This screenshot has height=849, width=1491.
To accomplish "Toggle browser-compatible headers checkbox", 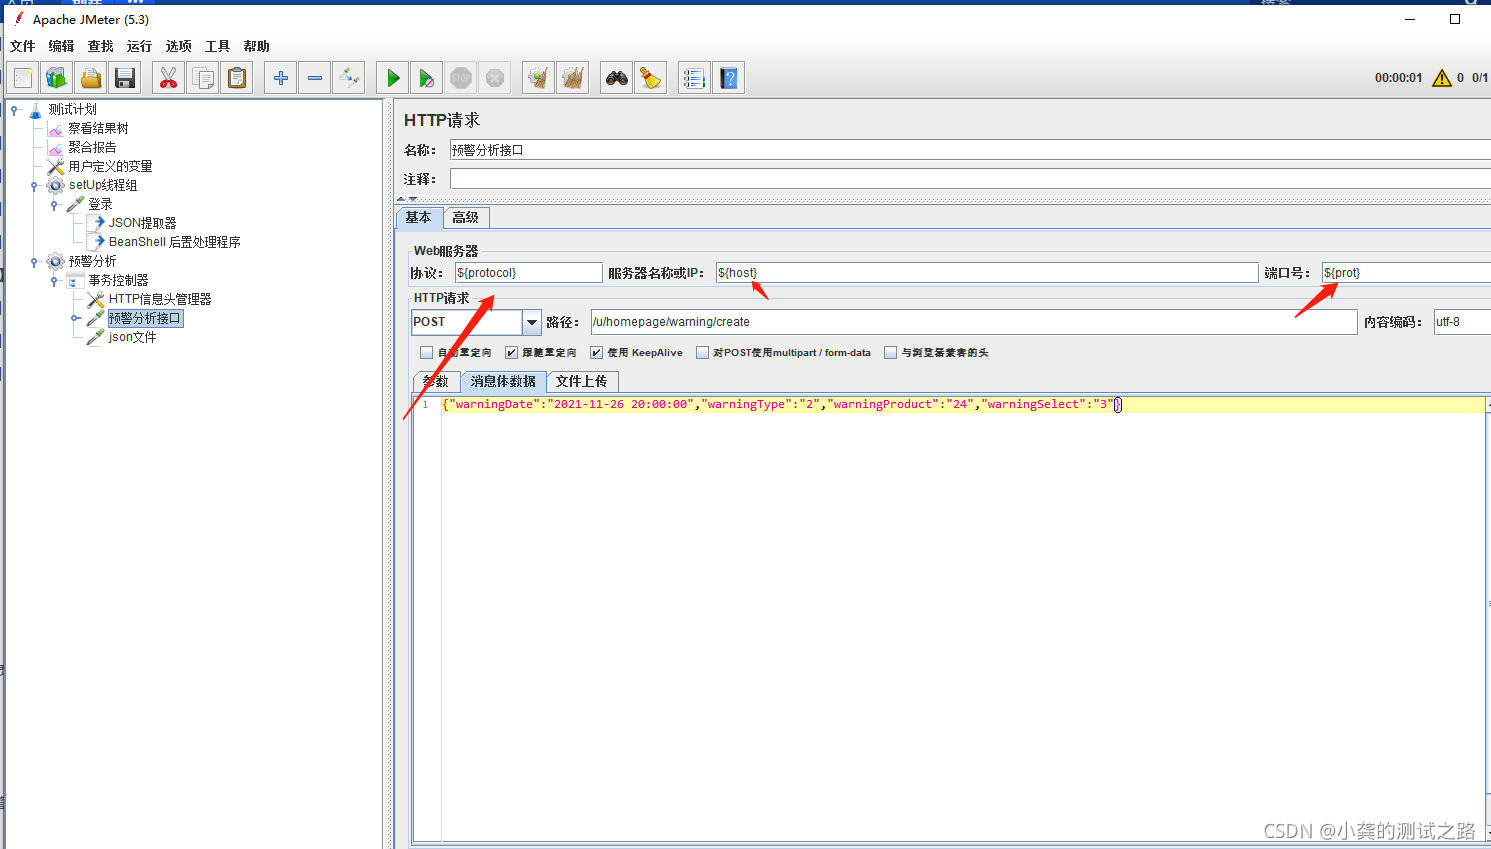I will 891,352.
